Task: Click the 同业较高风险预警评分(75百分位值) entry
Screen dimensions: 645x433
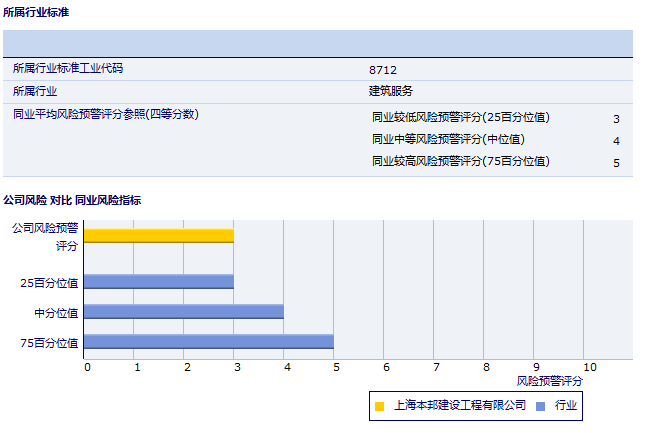Action: tap(460, 161)
